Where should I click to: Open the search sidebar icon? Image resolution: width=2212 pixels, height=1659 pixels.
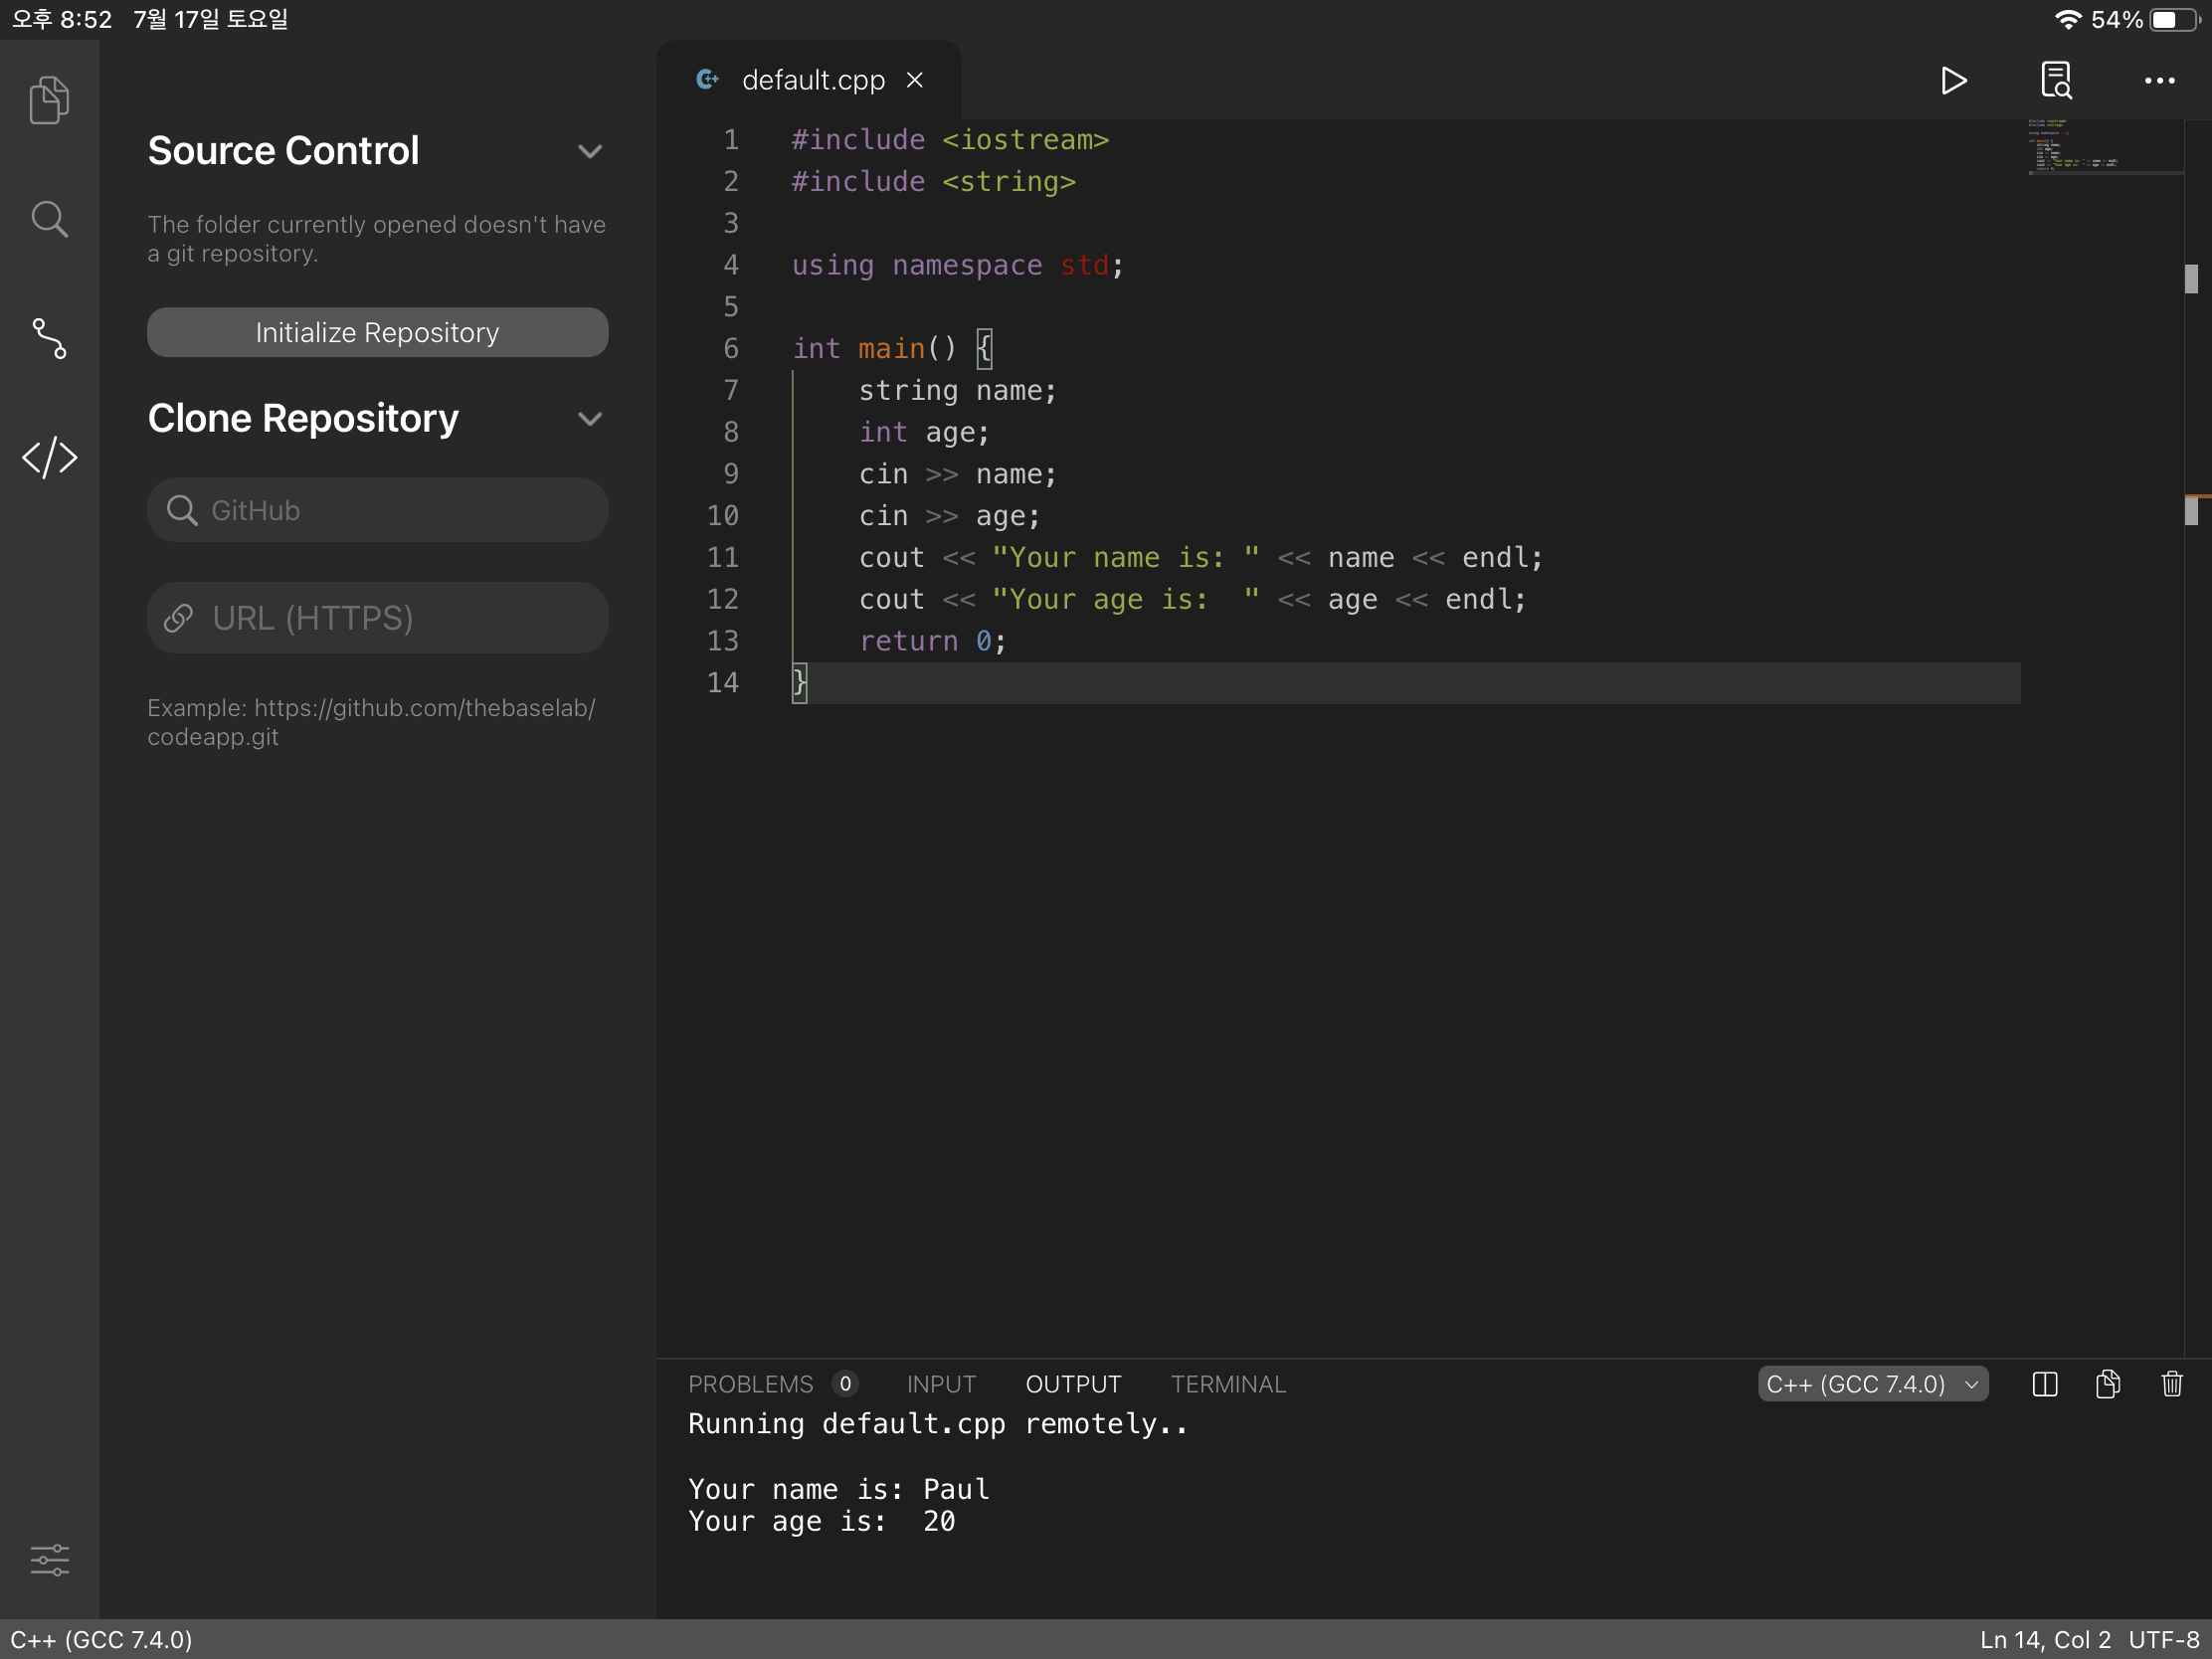click(49, 219)
